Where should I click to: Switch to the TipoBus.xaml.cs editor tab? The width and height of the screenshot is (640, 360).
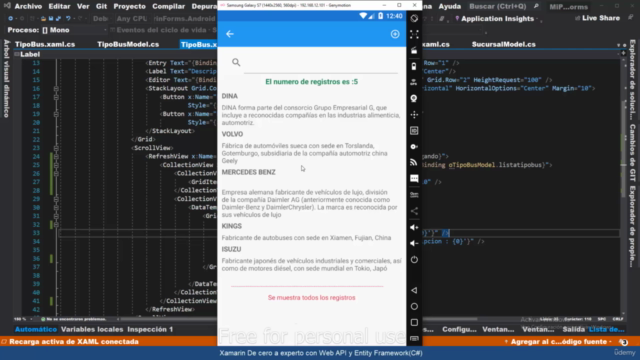tap(45, 44)
